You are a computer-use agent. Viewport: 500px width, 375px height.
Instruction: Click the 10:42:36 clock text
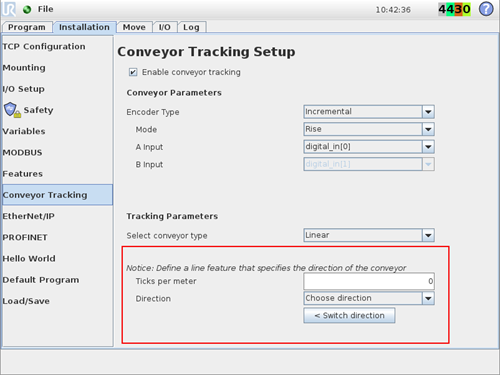(x=393, y=10)
